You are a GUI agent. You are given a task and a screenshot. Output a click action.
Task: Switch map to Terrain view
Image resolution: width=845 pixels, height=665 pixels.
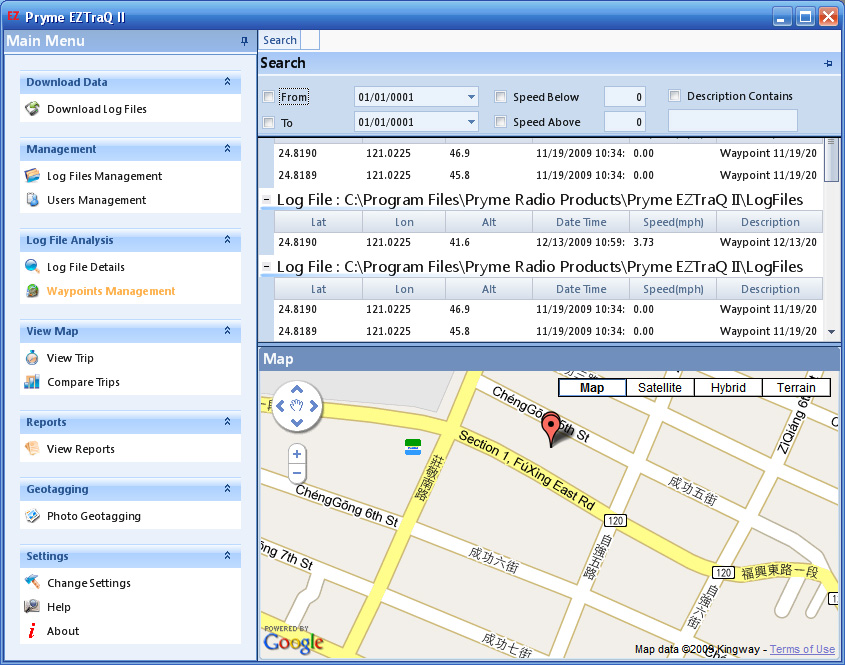(796, 387)
